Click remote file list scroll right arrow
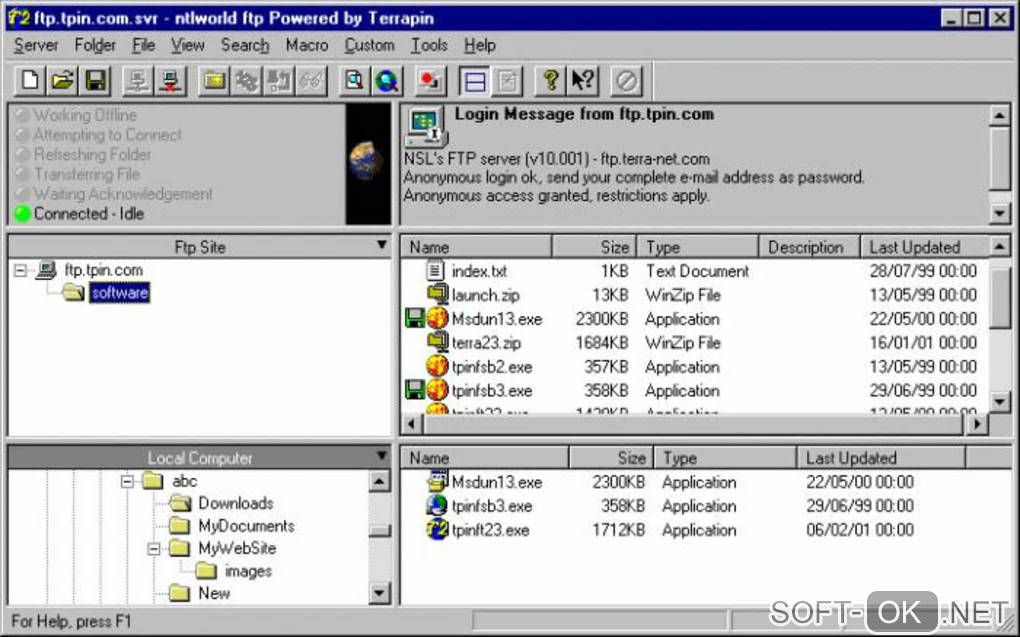1020x637 pixels. click(x=977, y=424)
